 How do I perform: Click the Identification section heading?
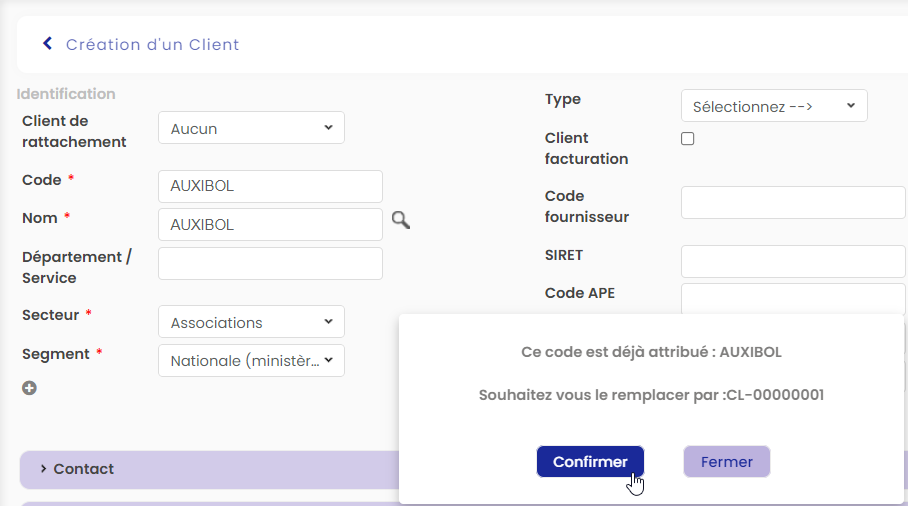coord(66,94)
